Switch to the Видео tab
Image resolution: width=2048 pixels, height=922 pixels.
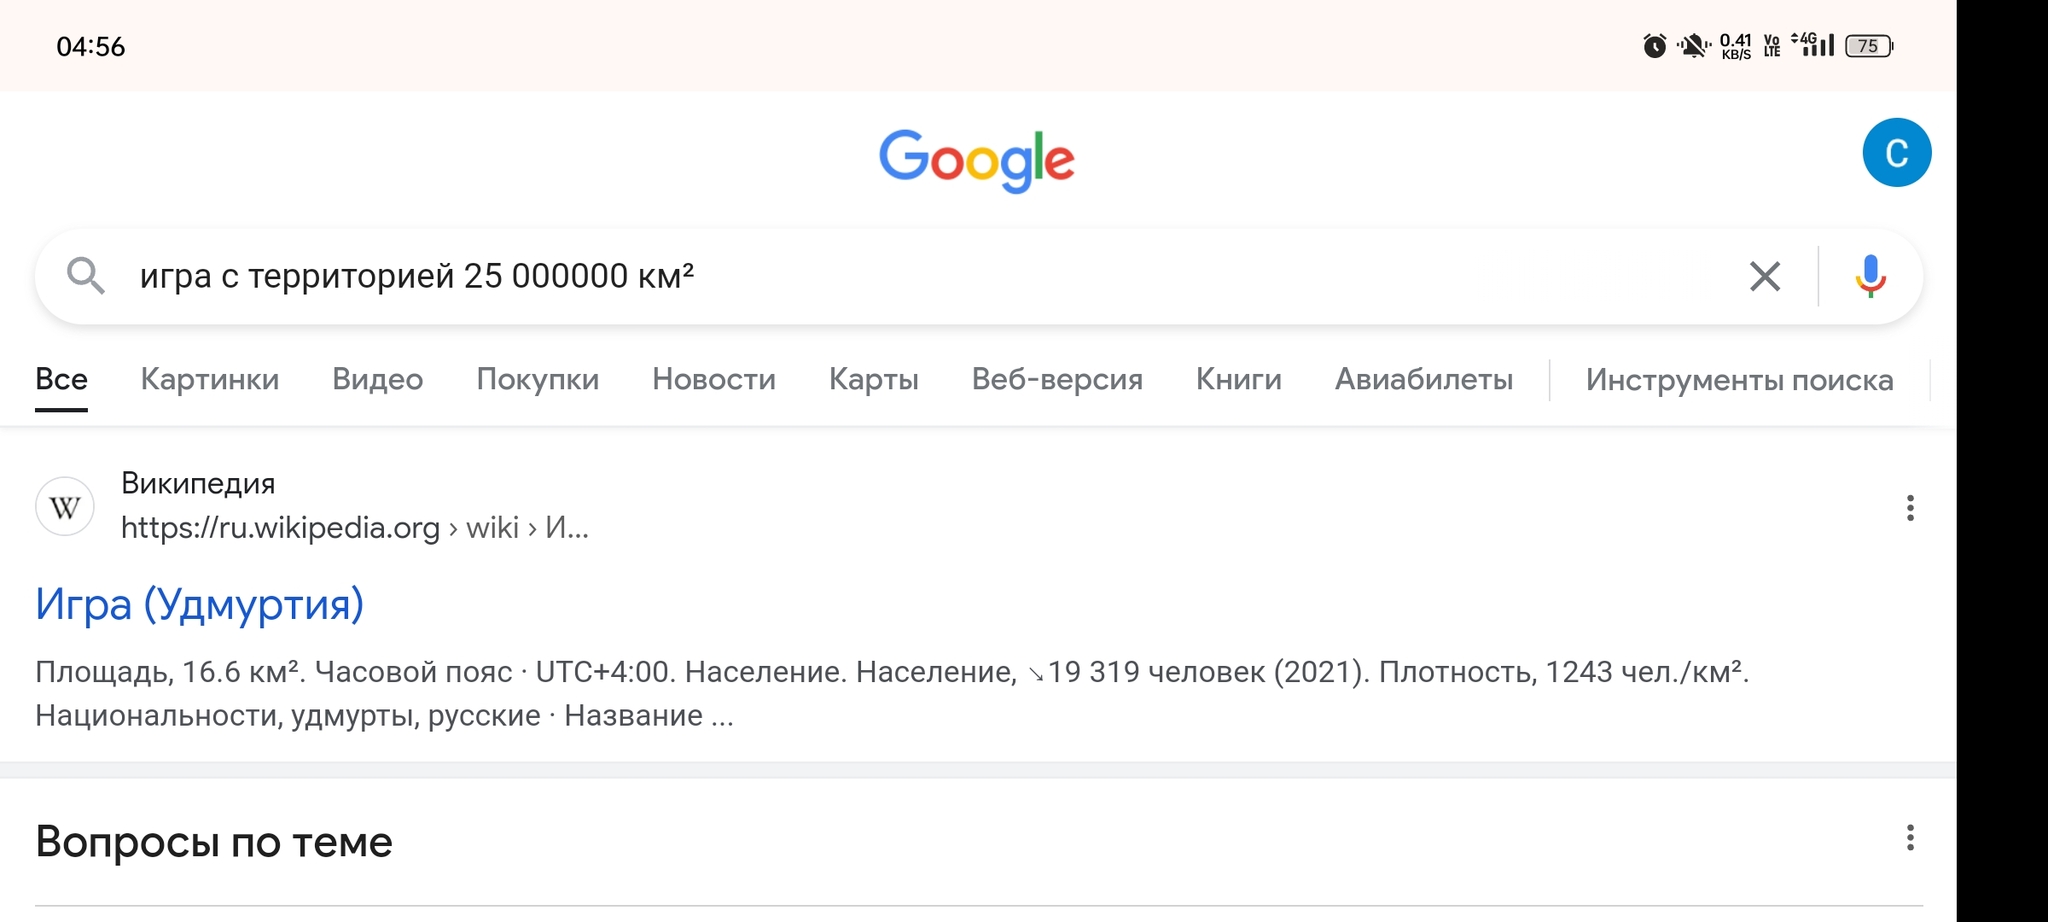[377, 379]
